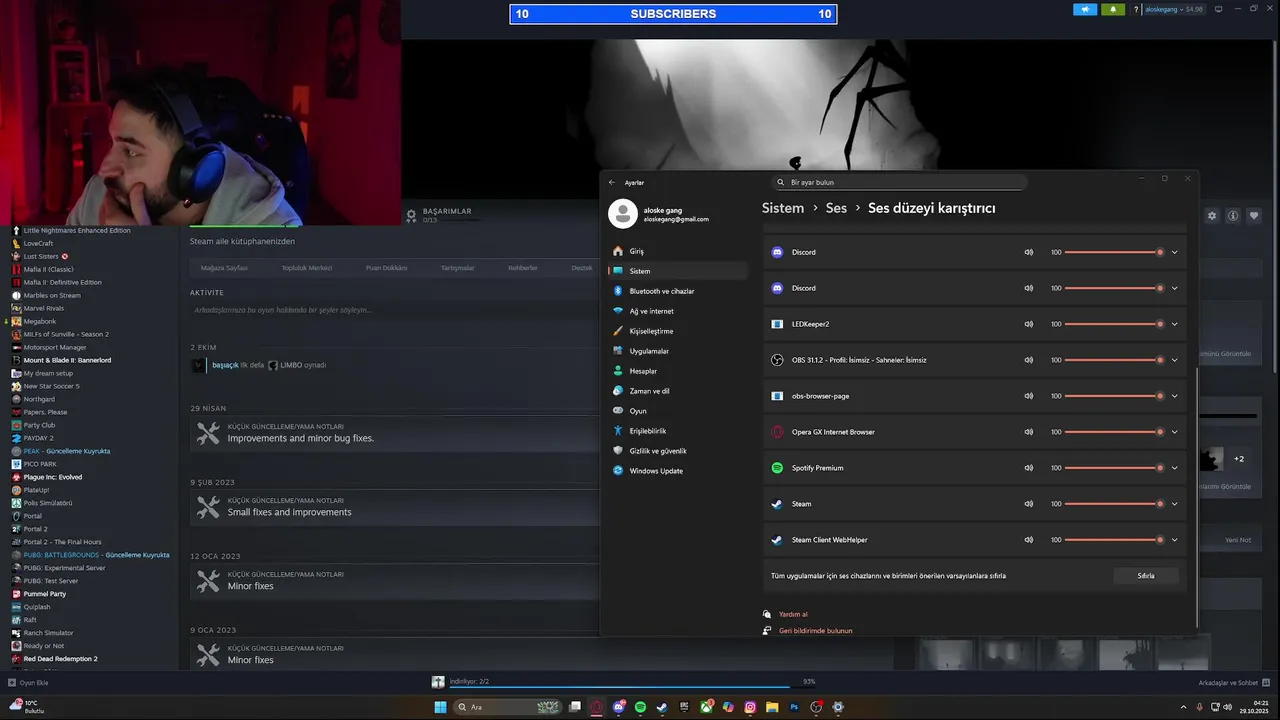Screen dimensions: 1280x720
Task: Open Xbox app from the taskbar
Action: [x=707, y=707]
